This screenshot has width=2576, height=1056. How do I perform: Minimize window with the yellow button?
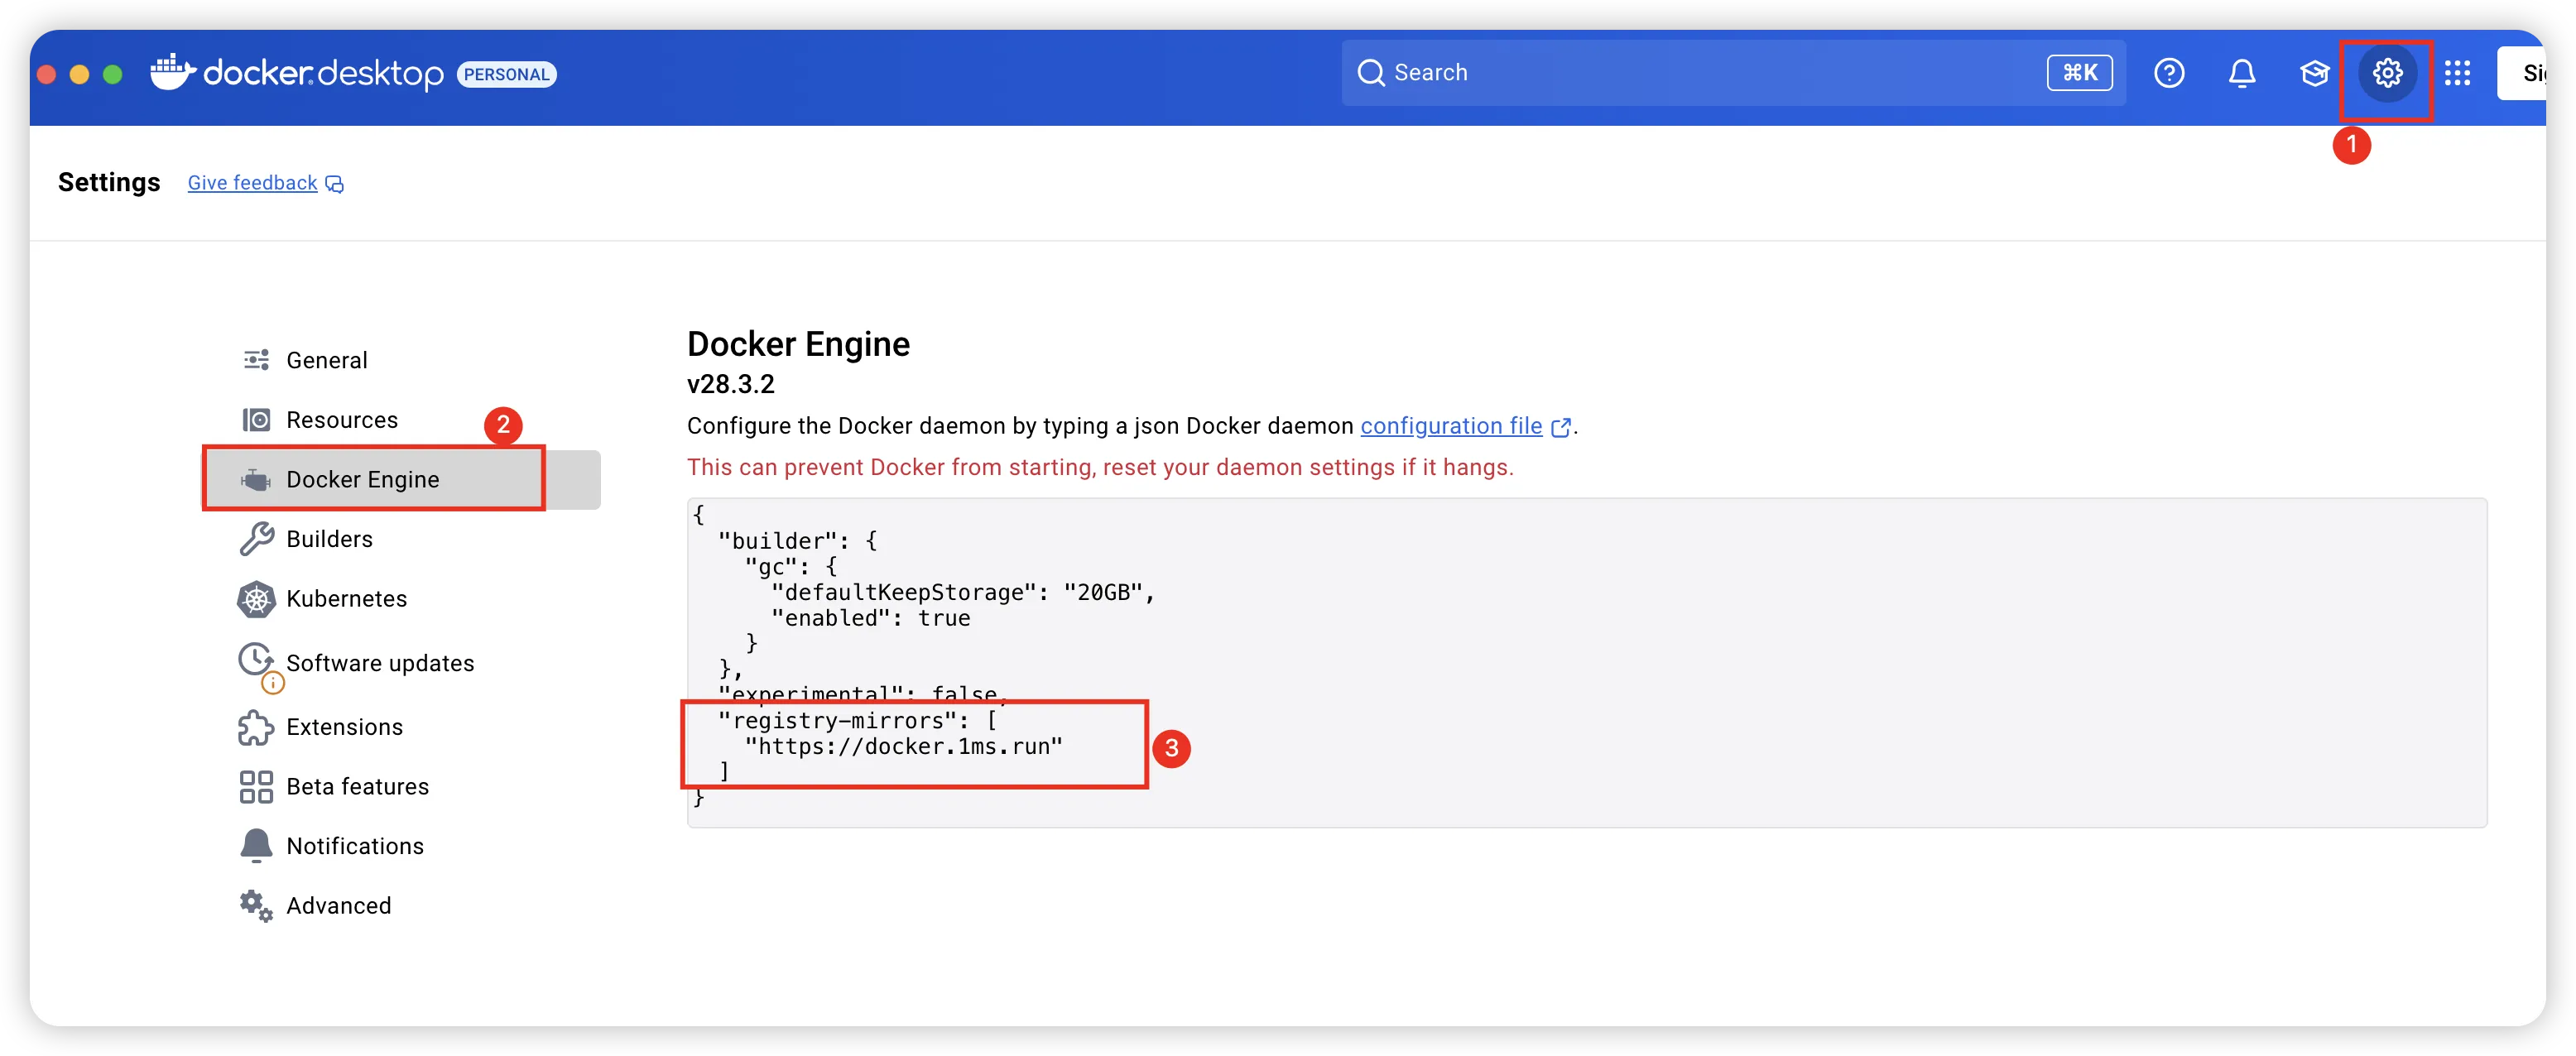tap(79, 74)
